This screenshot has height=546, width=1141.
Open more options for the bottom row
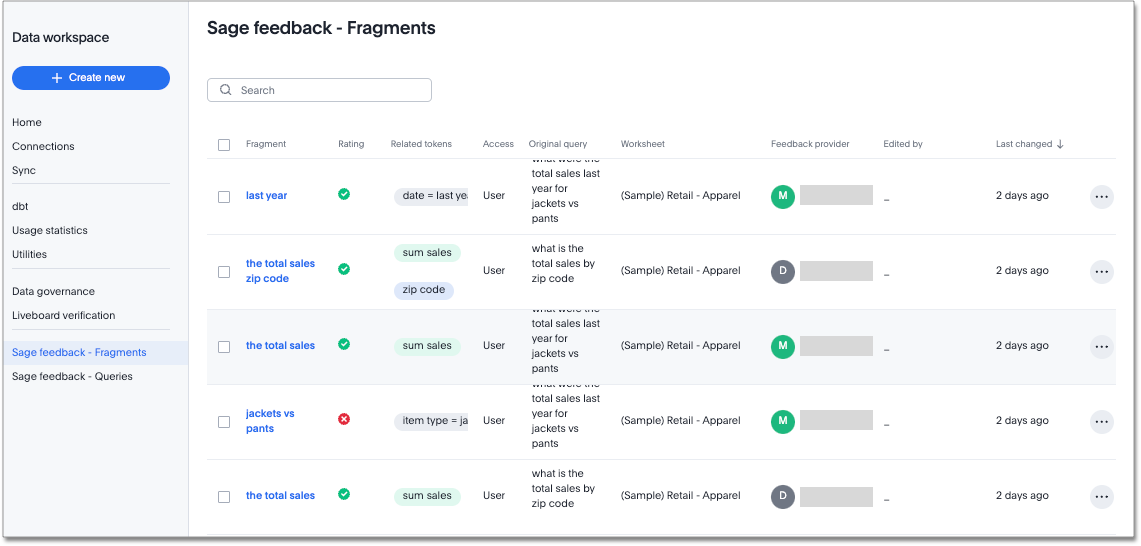coord(1101,497)
